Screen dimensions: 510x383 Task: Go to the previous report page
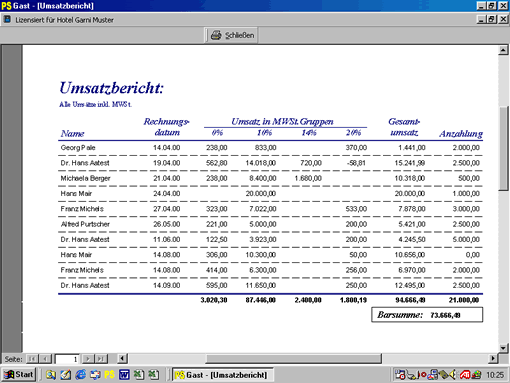45,359
